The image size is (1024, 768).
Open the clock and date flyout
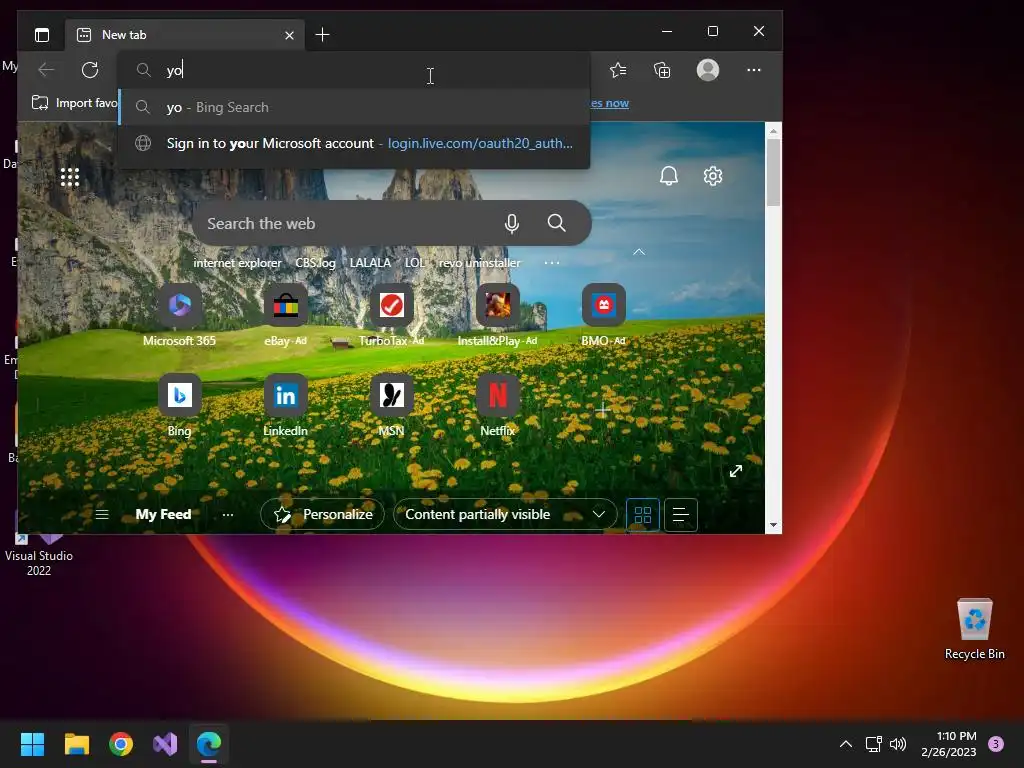click(x=949, y=744)
